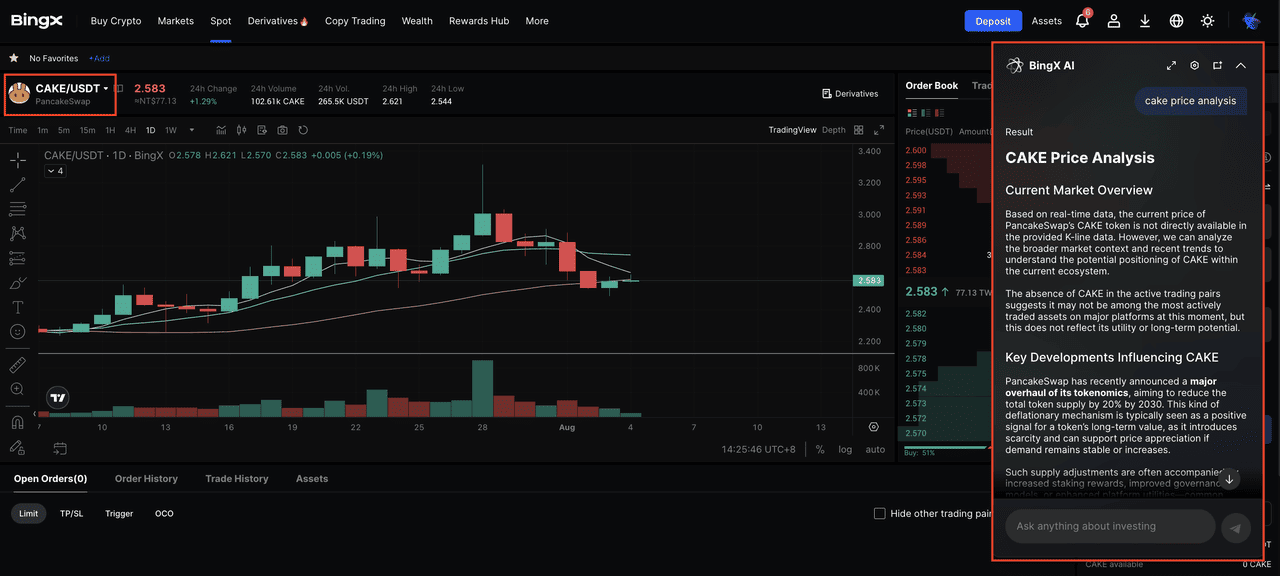Take a chart snapshot with the camera icon
Image resolution: width=1280 pixels, height=576 pixels.
283,130
